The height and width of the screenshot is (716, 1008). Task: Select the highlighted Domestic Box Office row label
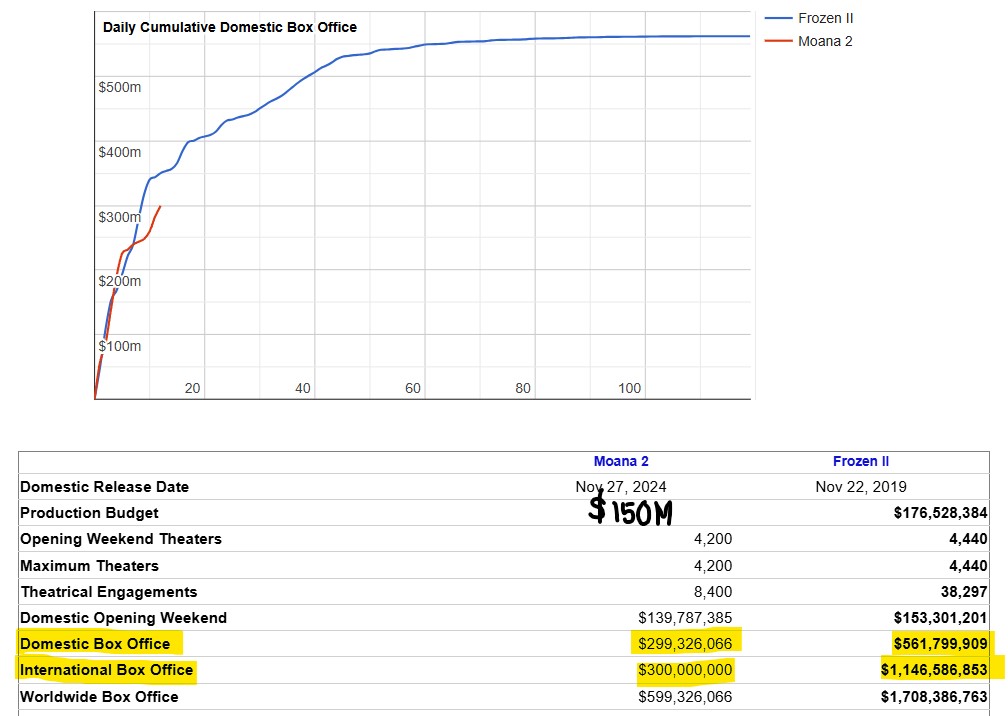coord(95,643)
